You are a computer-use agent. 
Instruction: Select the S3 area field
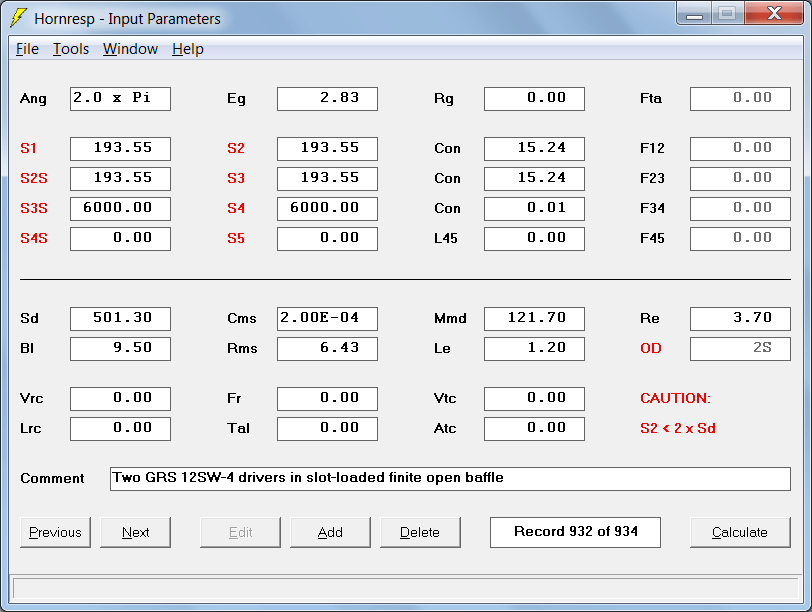(327, 179)
